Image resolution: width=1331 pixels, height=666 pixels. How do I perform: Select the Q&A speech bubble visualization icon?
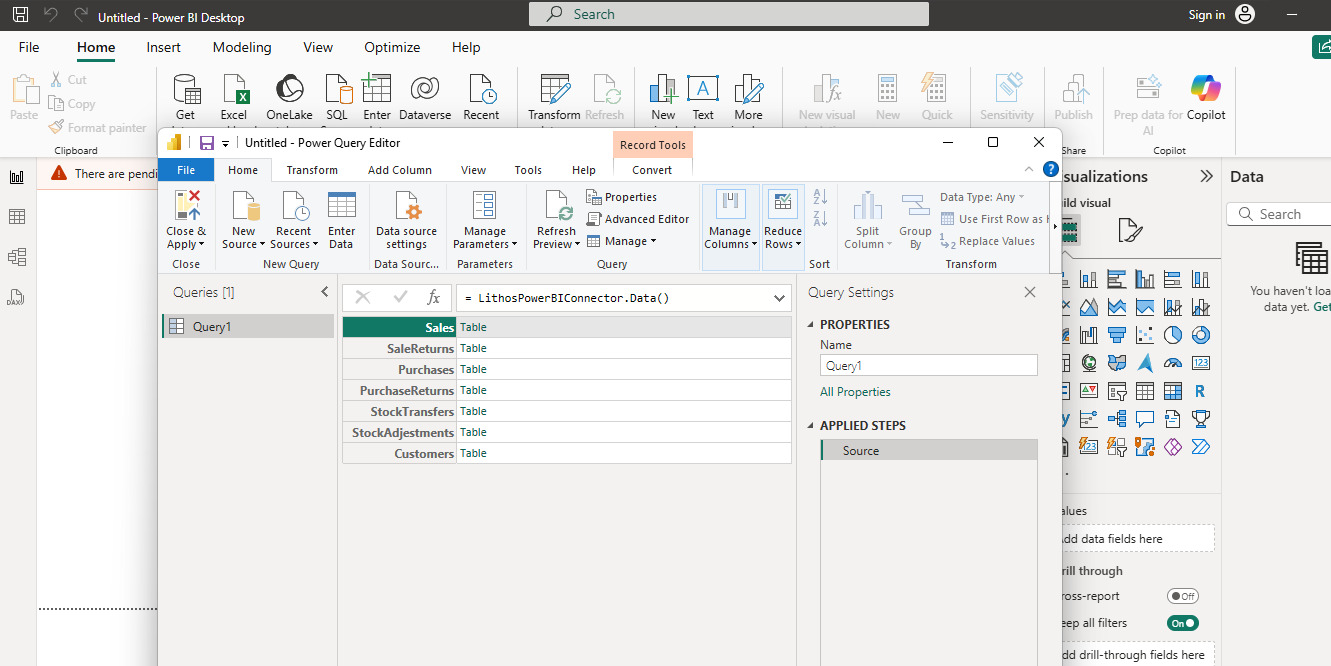1145,418
